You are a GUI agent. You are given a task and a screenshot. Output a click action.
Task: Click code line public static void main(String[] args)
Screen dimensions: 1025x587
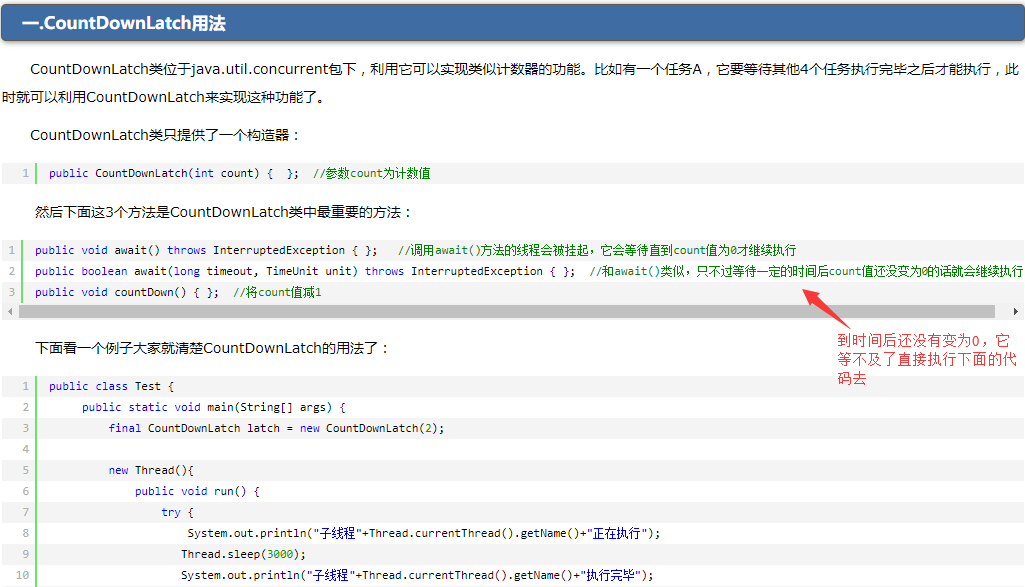point(214,407)
